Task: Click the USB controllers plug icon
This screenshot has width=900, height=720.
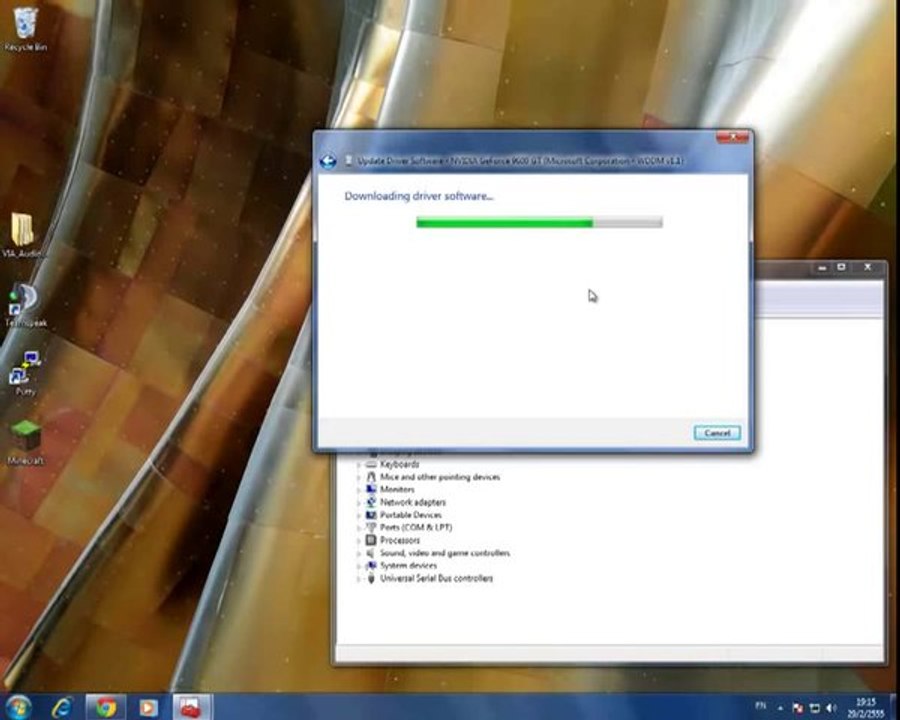Action: [x=371, y=578]
